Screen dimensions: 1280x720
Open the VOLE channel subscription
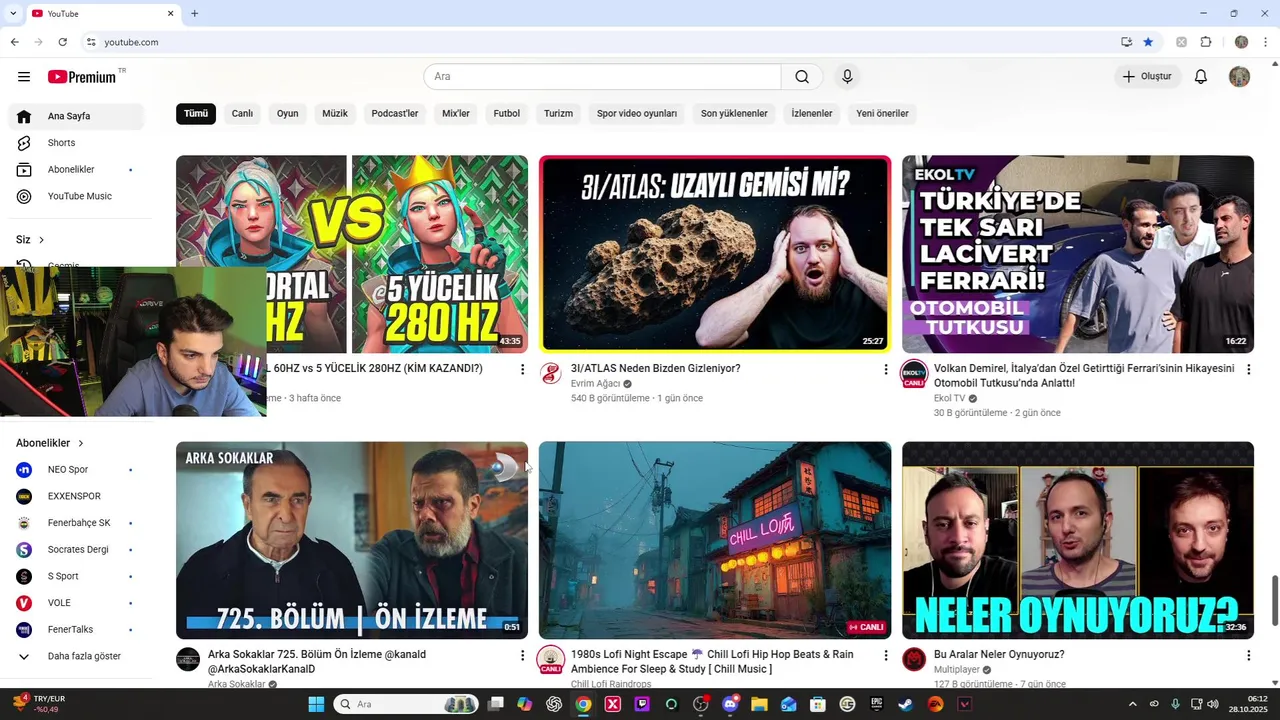(76, 603)
